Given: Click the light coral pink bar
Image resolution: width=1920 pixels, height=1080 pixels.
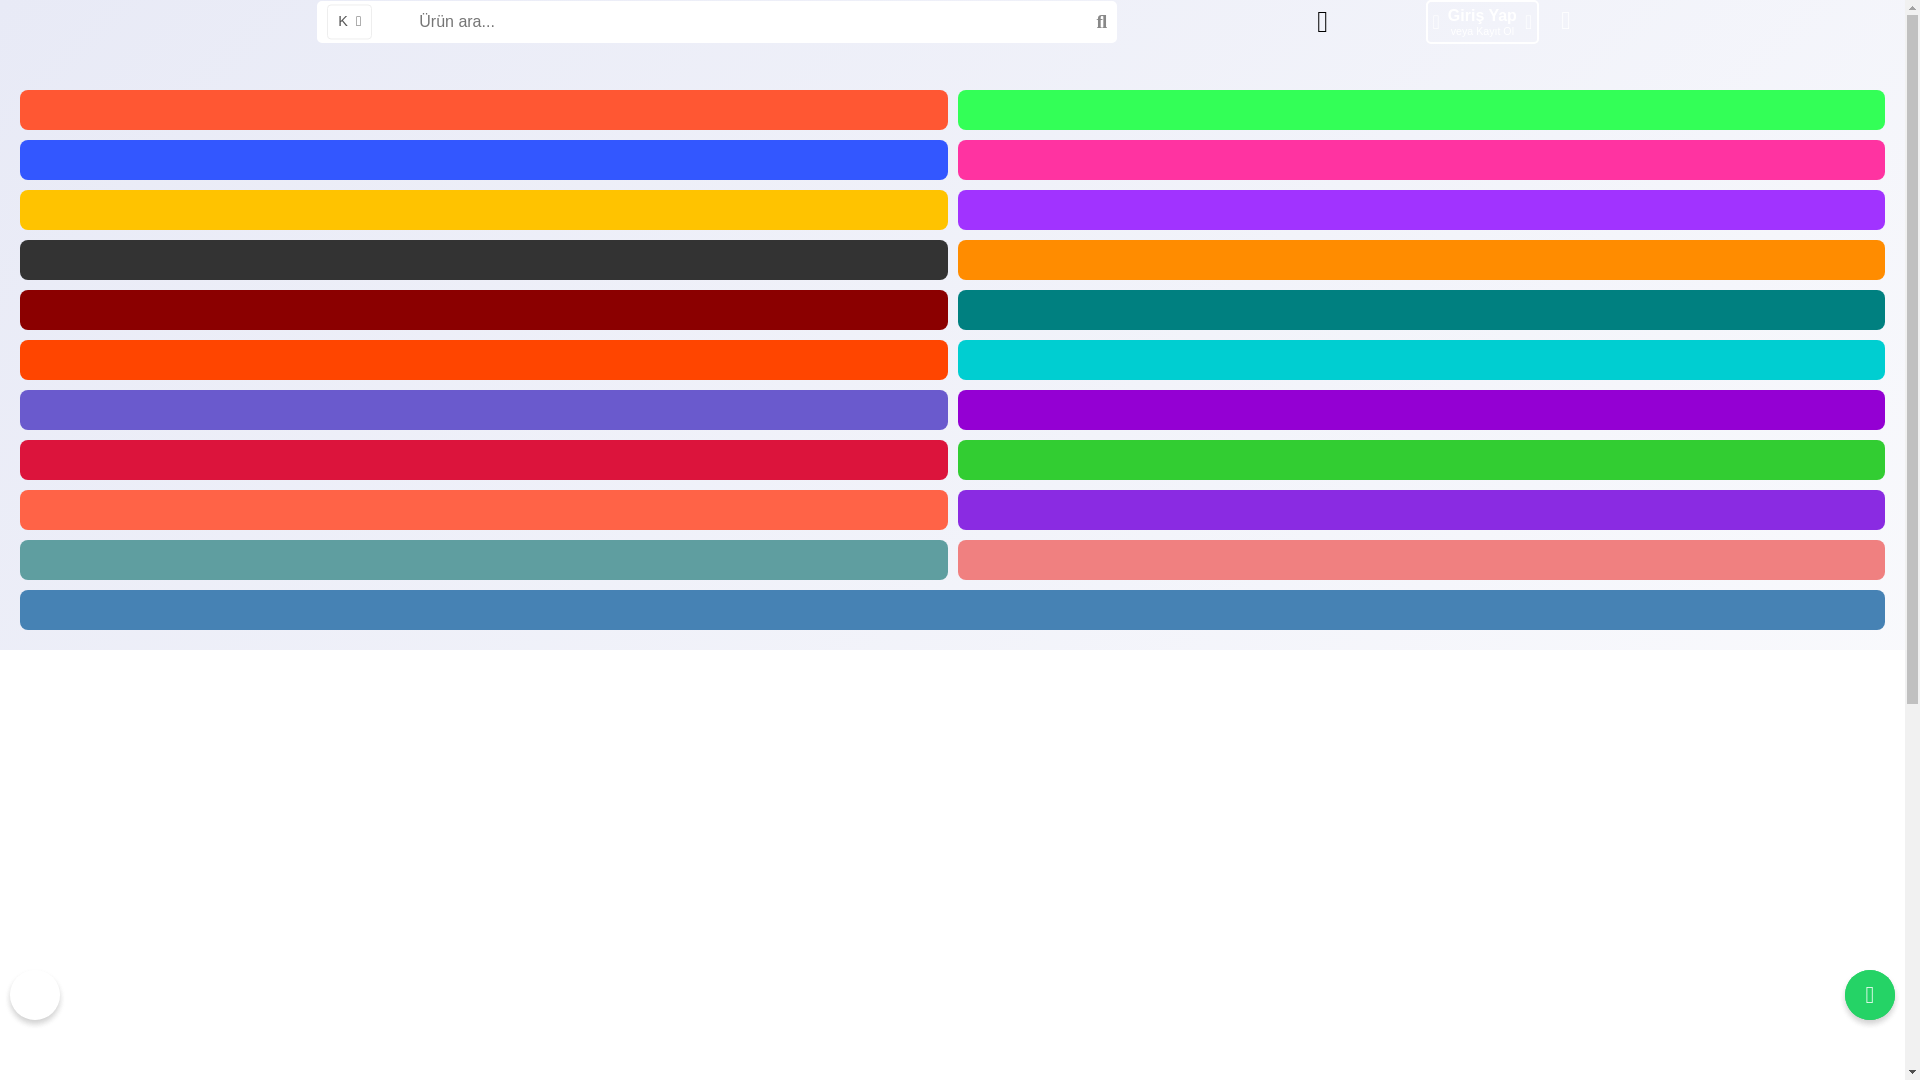Looking at the screenshot, I should point(1420,560).
